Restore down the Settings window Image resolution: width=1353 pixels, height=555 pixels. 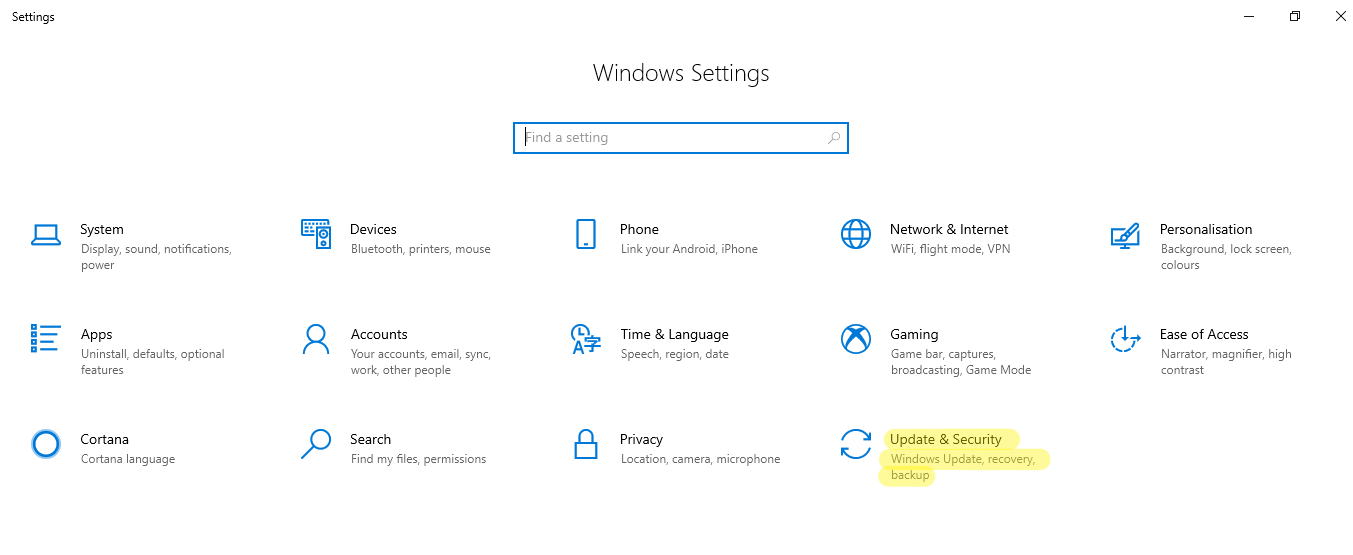pos(1295,16)
